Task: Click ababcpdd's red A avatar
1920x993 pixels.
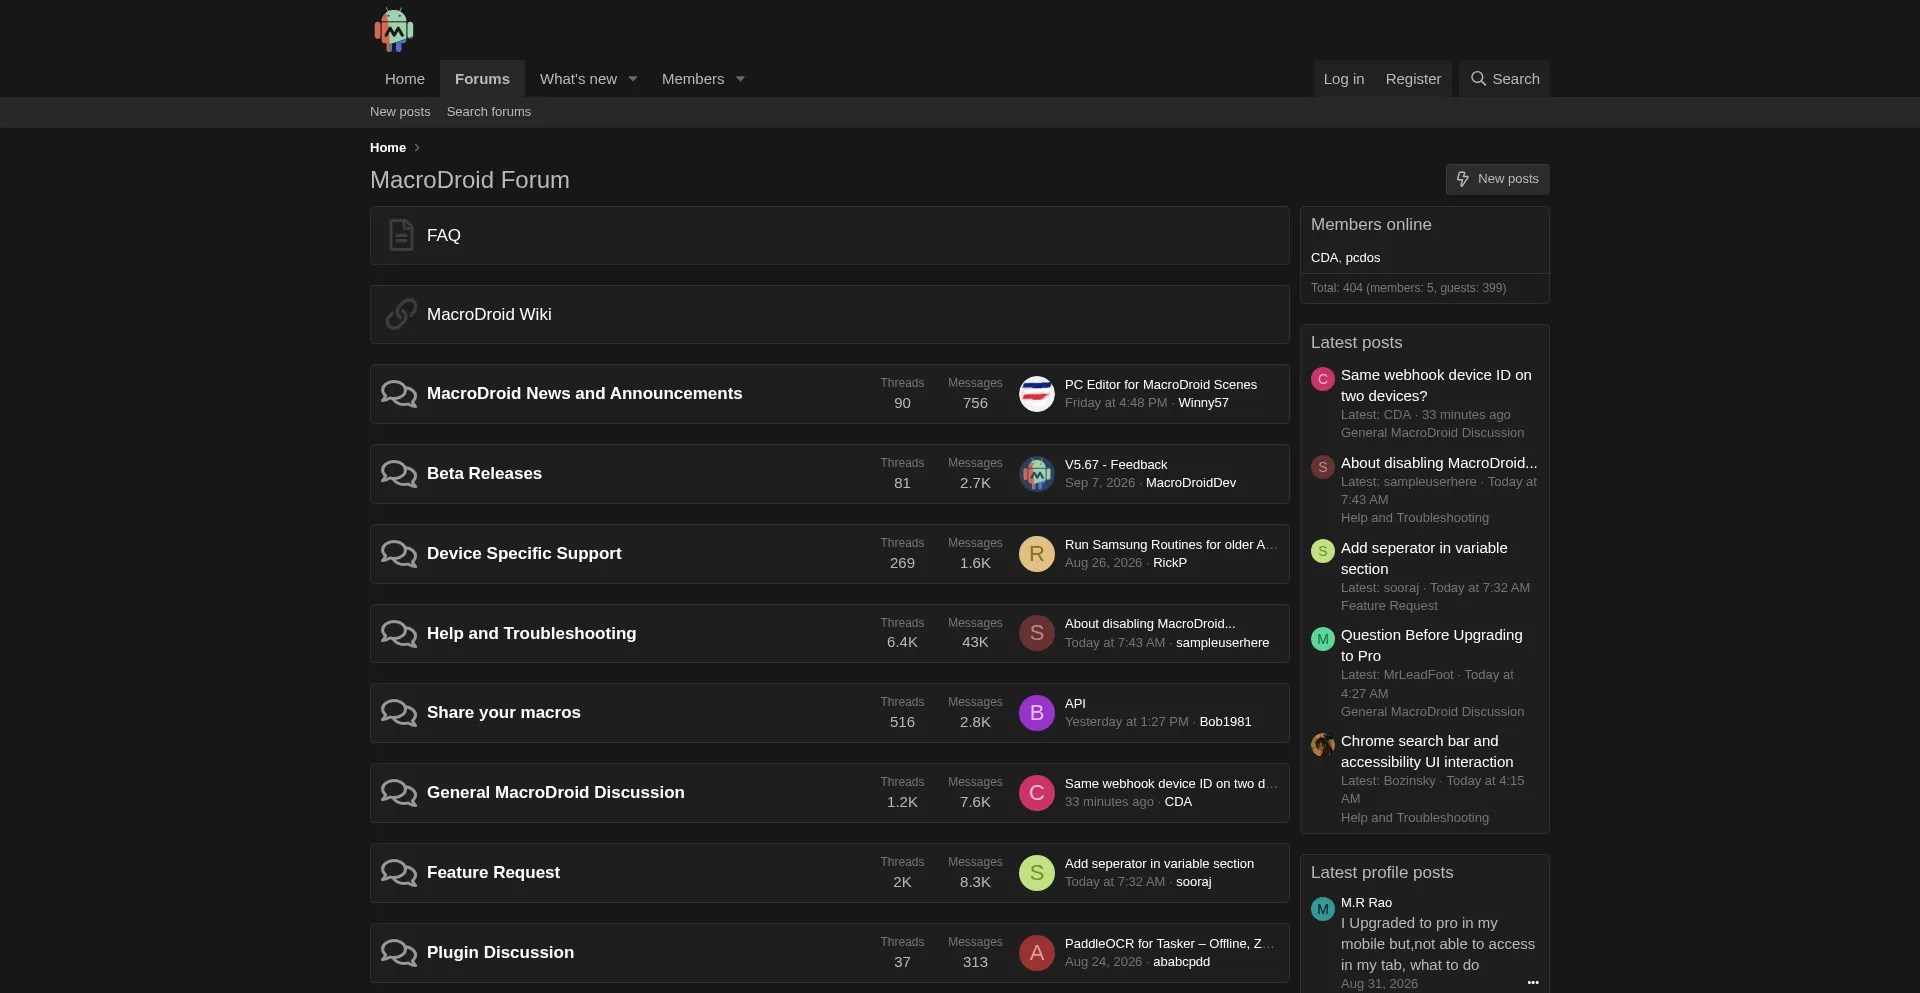Action: tap(1037, 953)
